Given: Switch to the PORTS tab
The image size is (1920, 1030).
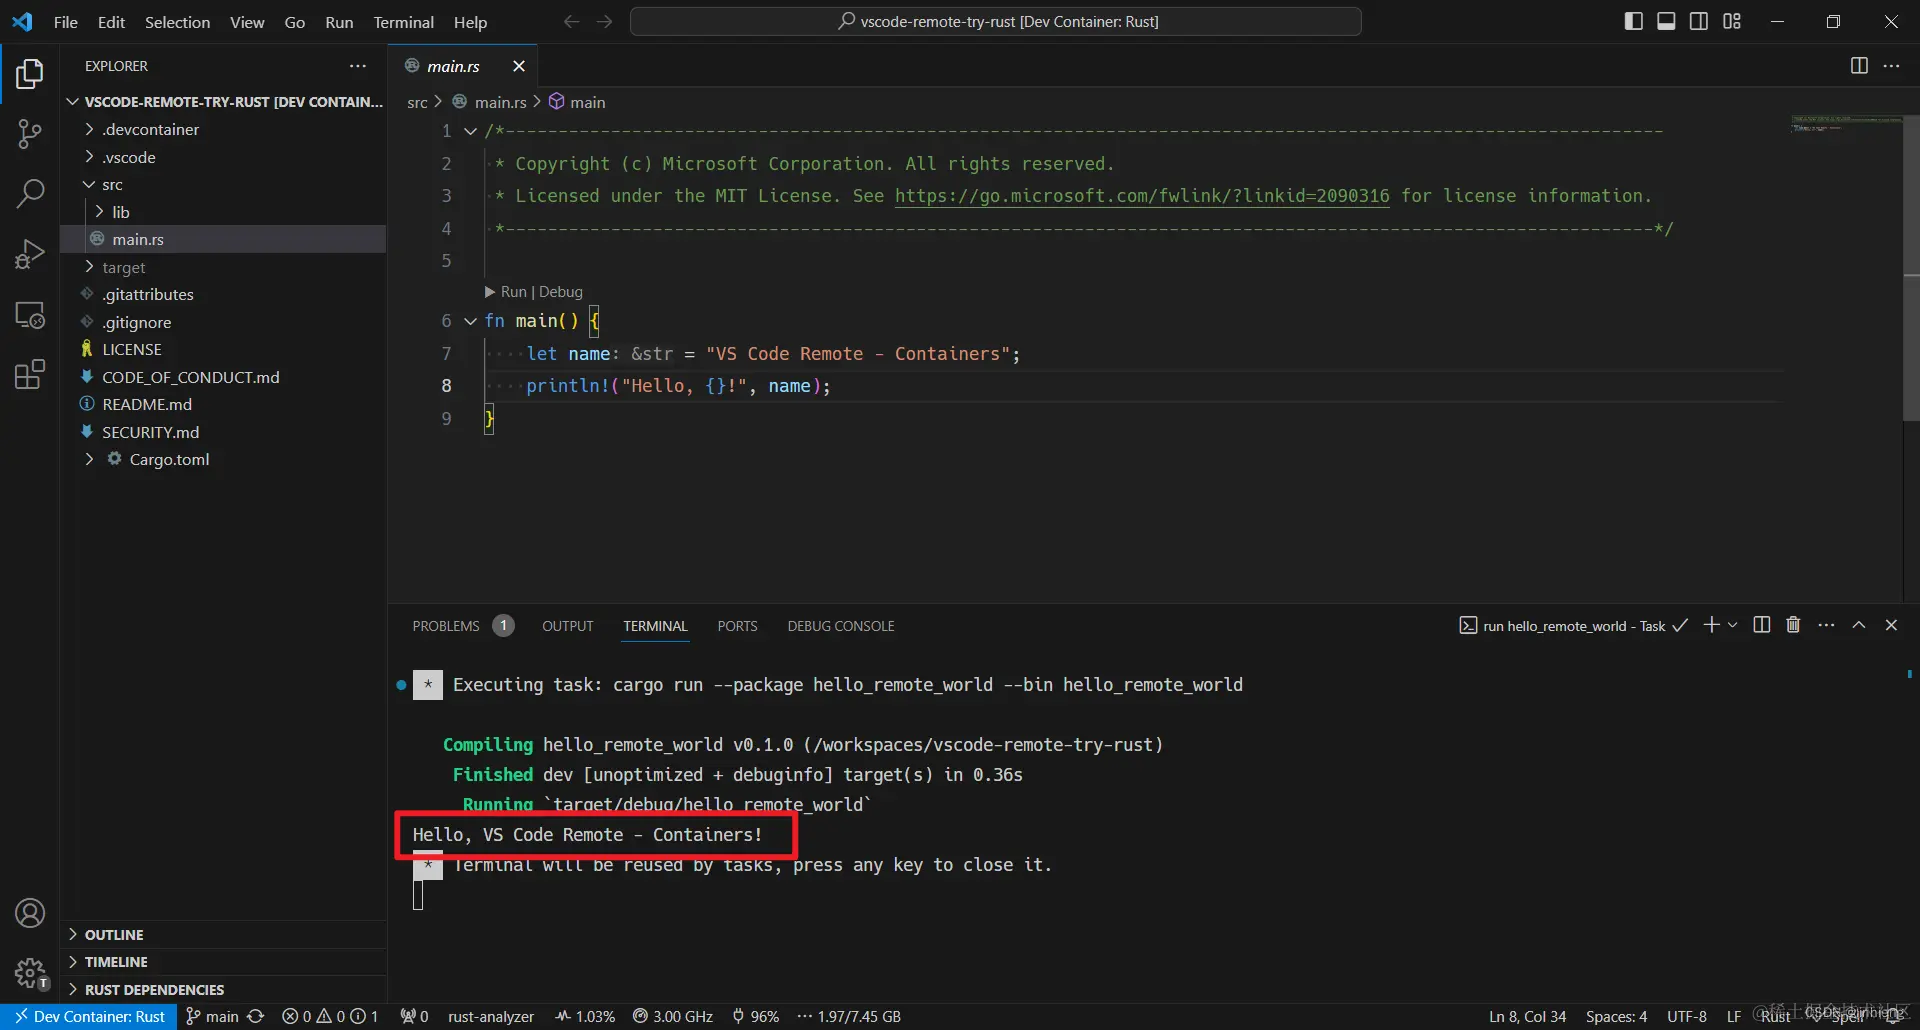Looking at the screenshot, I should pyautogui.click(x=737, y=626).
